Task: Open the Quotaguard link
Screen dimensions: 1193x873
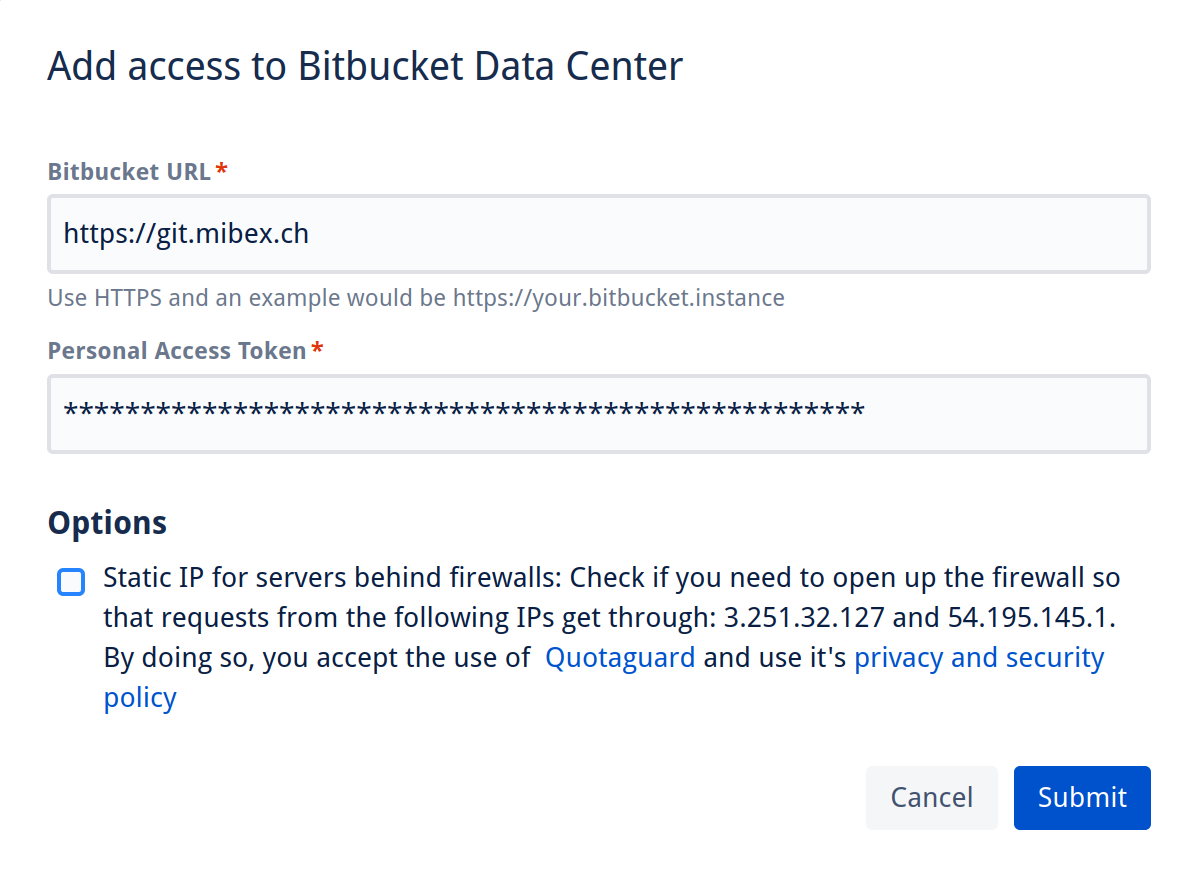Action: 619,658
